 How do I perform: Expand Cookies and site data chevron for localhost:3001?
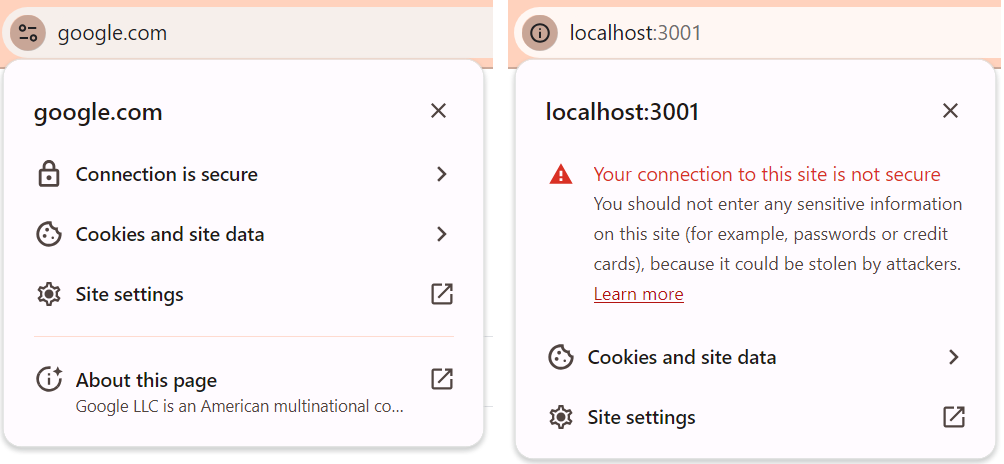coord(953,357)
